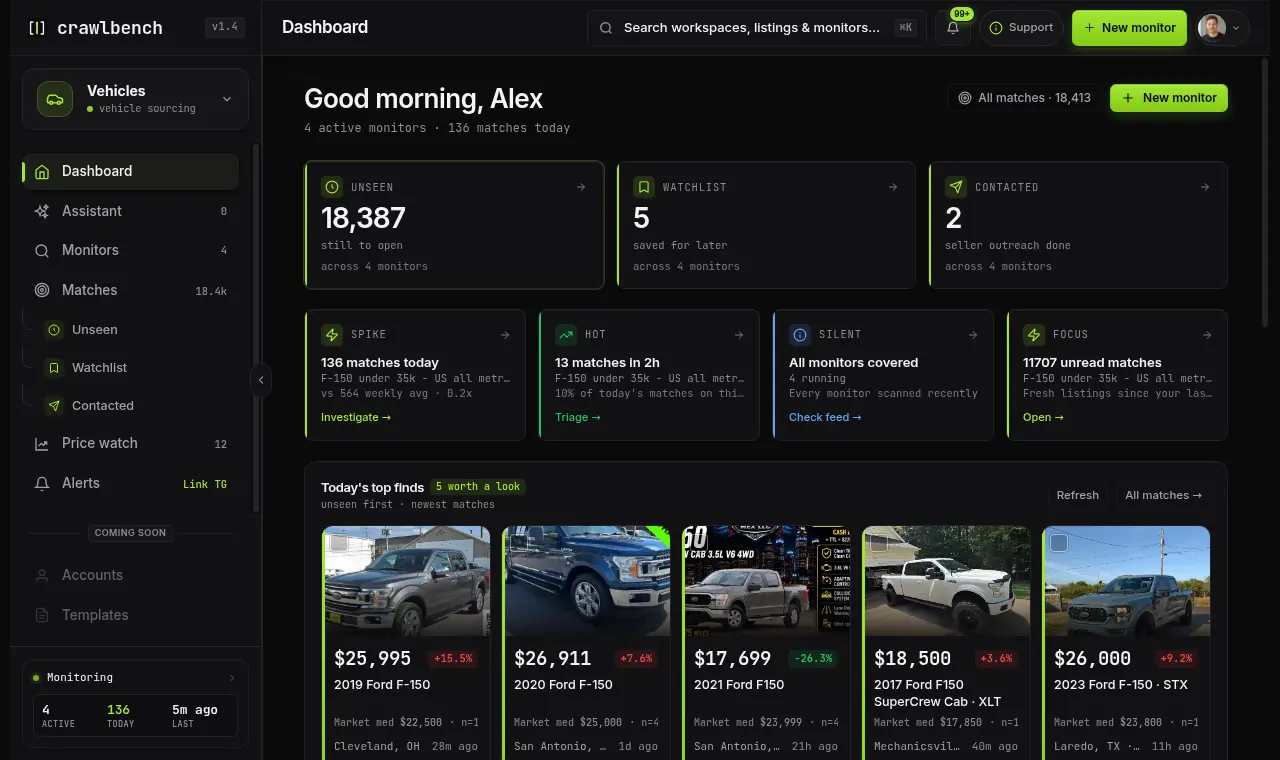Screen dimensions: 1280x760
Task: Open WATCHLIST card arrow
Action: (893, 187)
